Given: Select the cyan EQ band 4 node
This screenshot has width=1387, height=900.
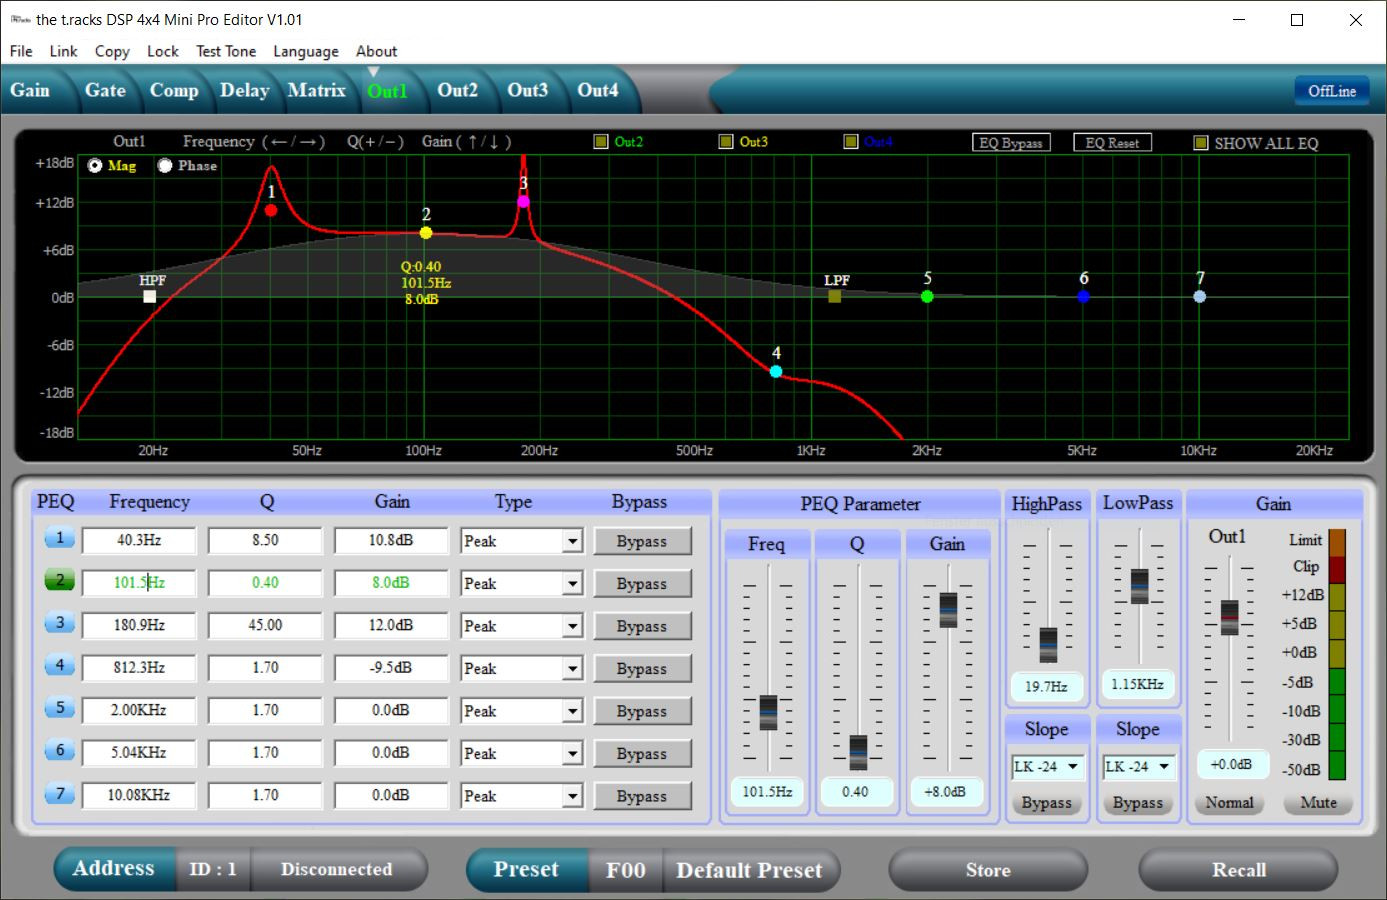Looking at the screenshot, I should coord(776,371).
